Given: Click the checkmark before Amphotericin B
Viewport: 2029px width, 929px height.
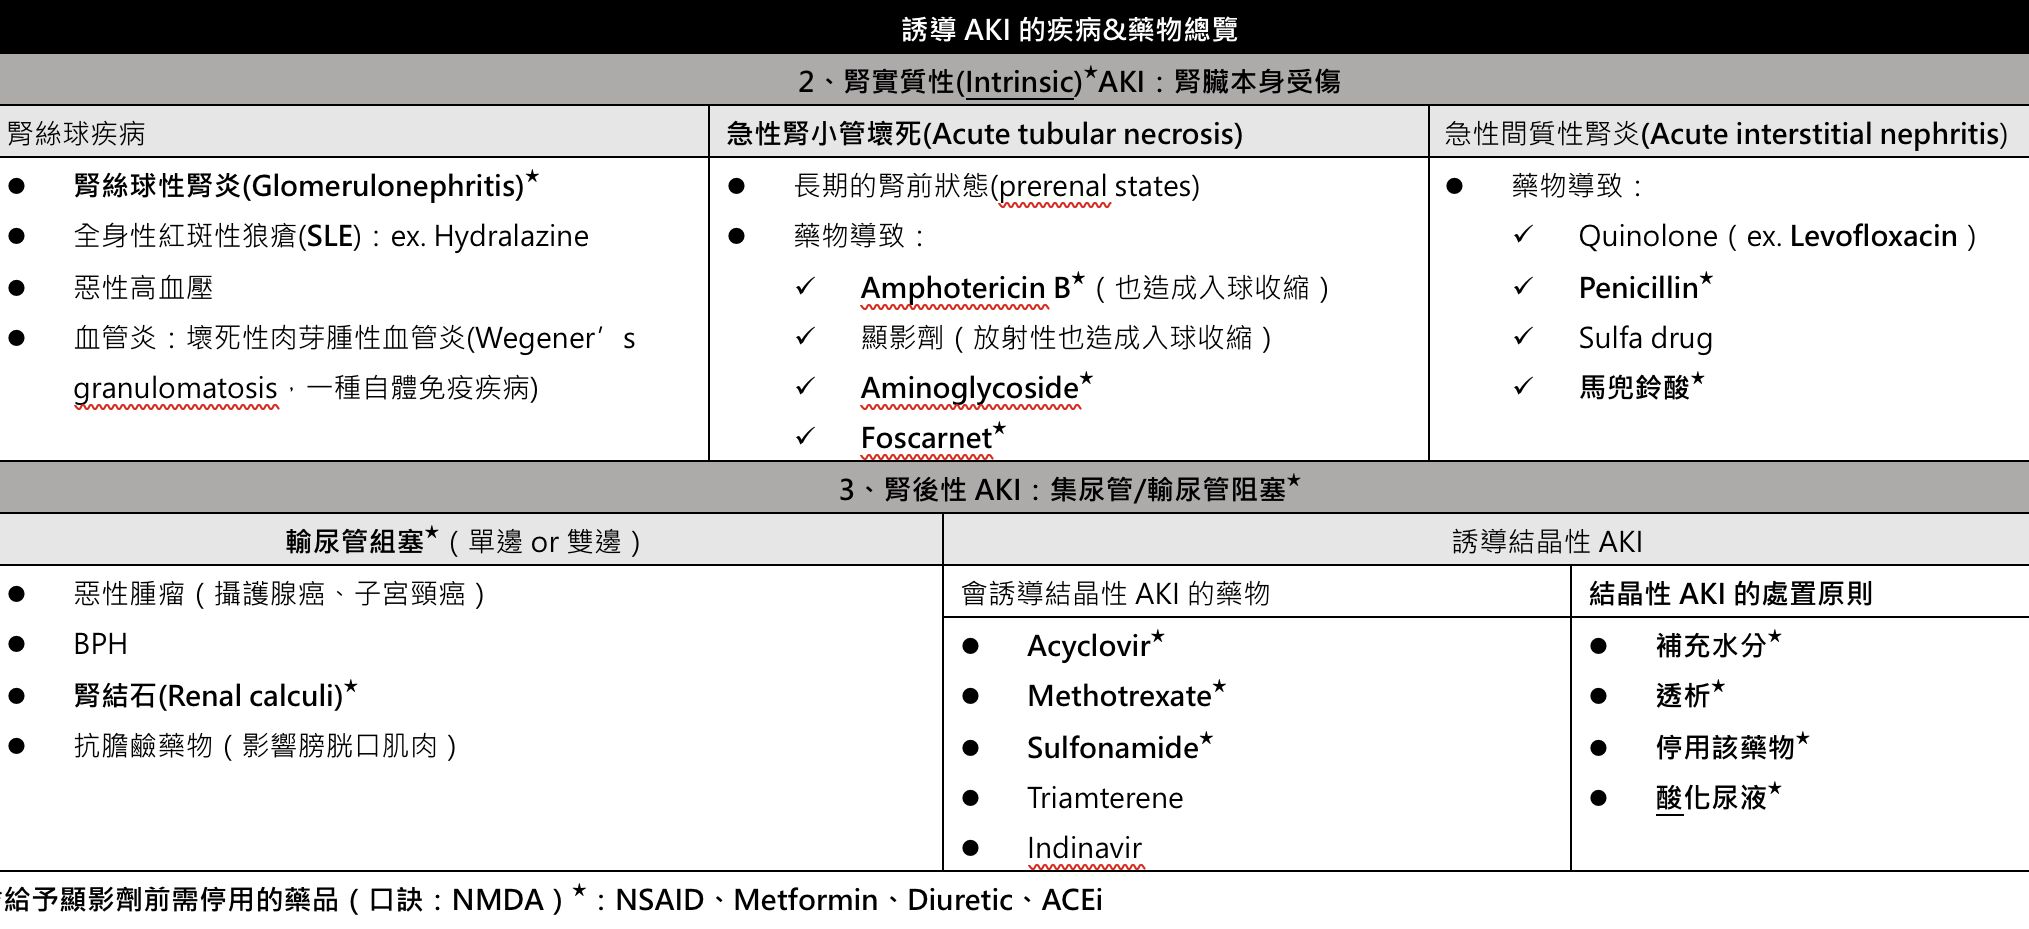Looking at the screenshot, I should pos(805,287).
